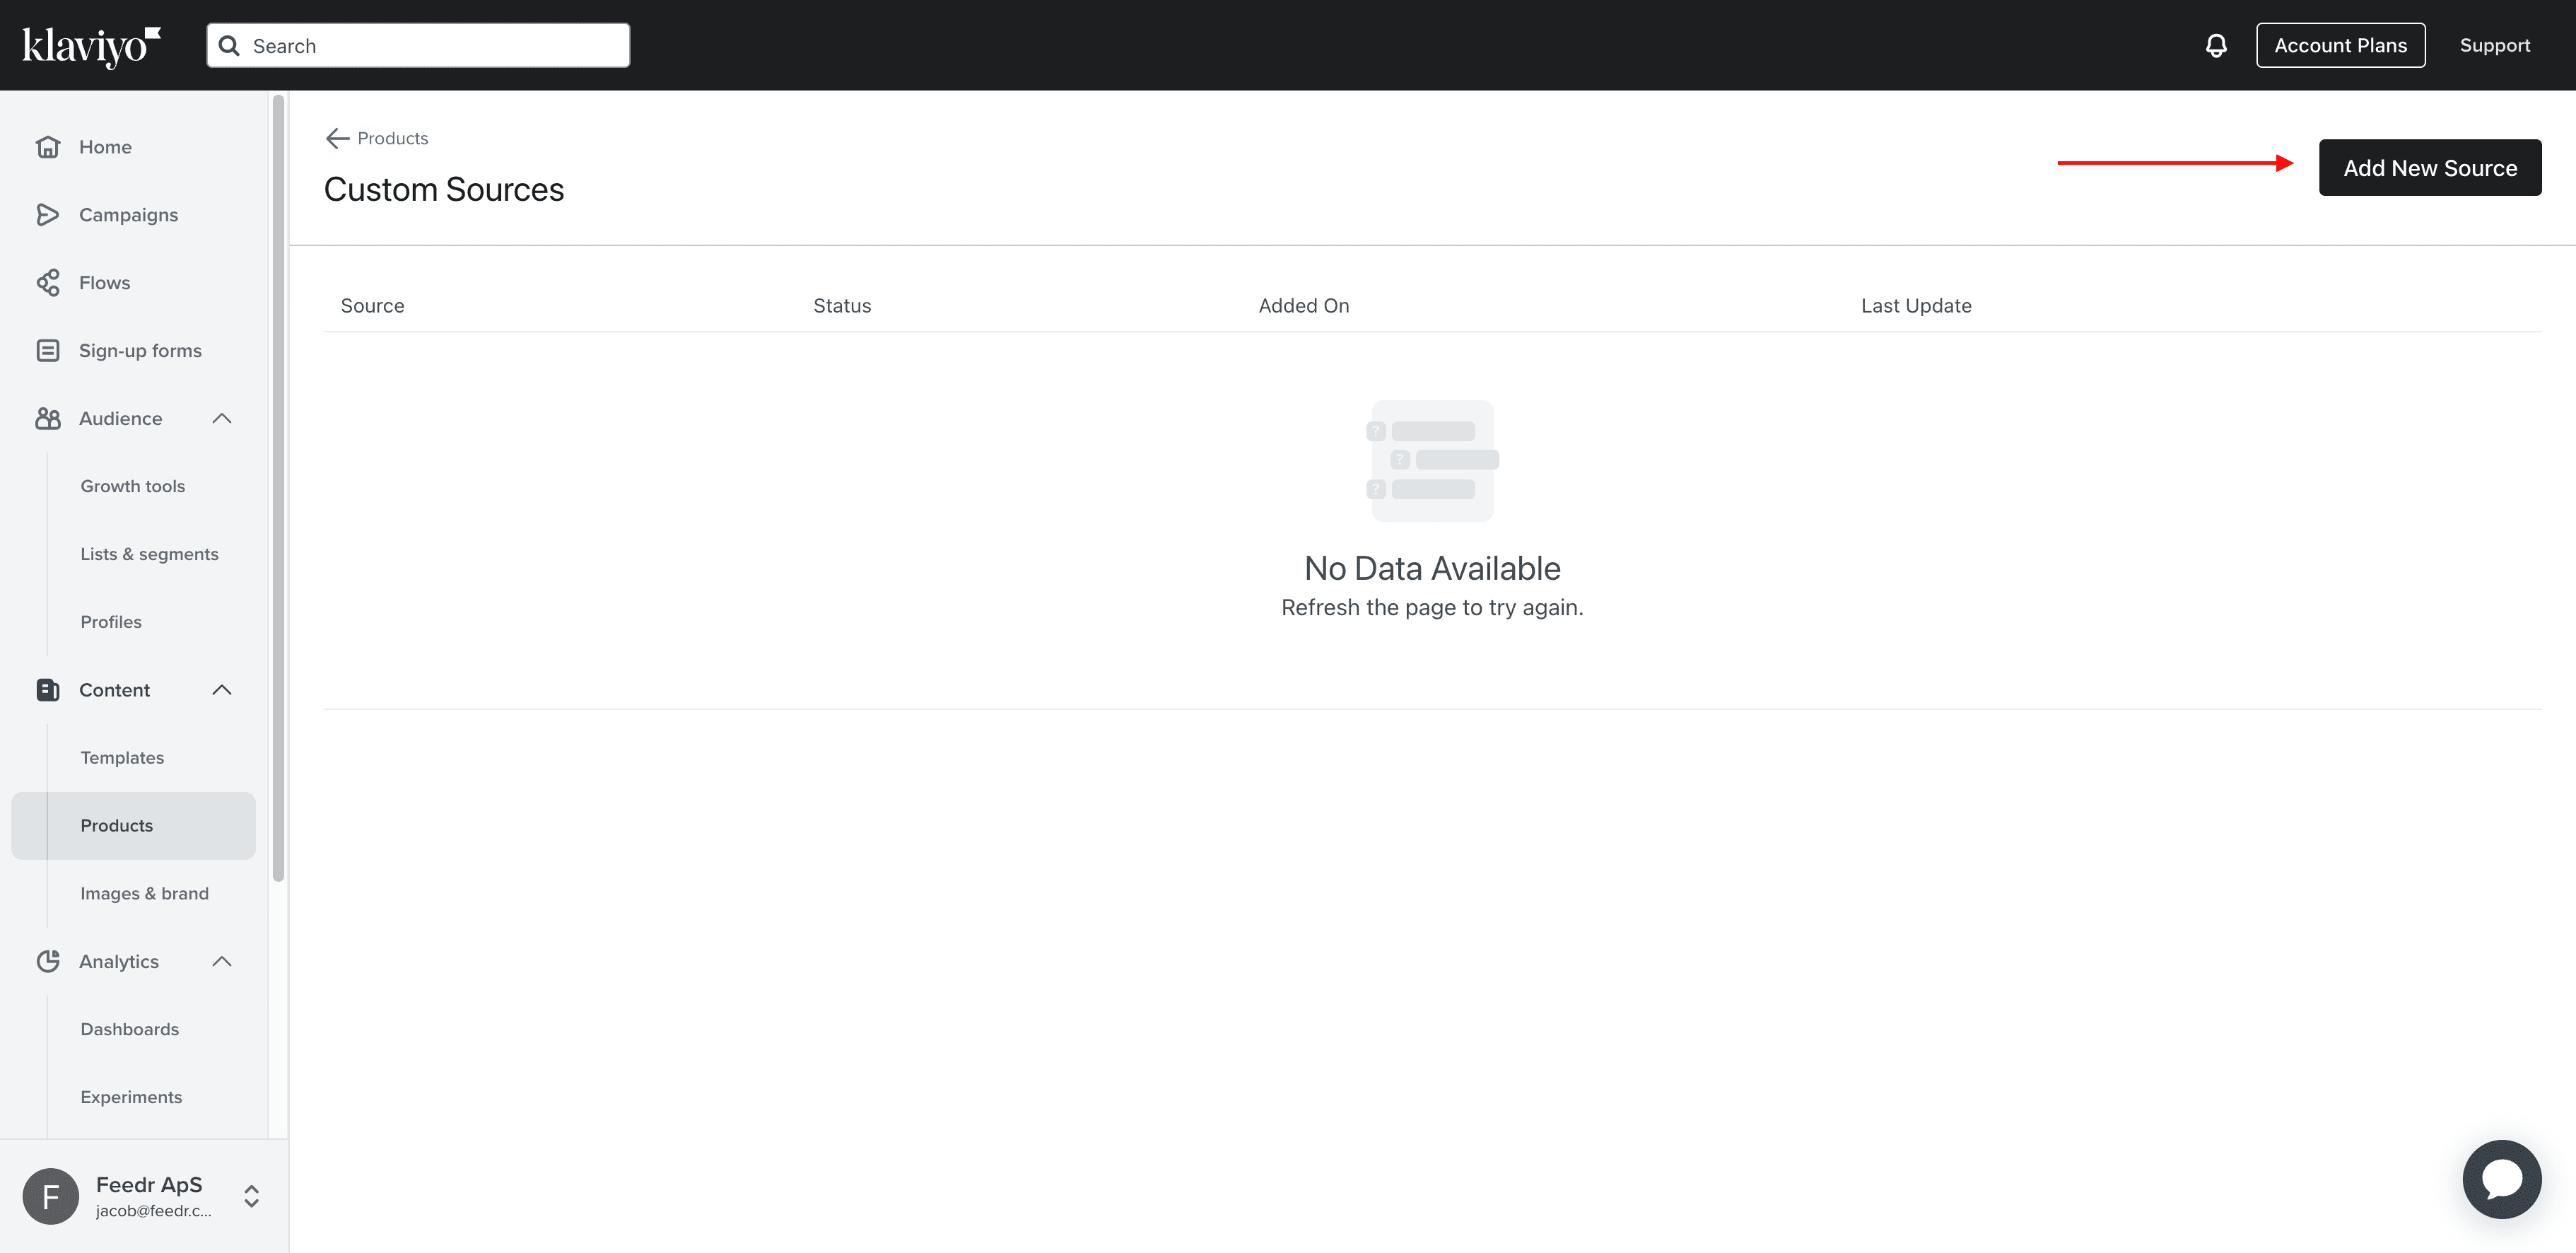Open the chat support bubble

coord(2501,1179)
